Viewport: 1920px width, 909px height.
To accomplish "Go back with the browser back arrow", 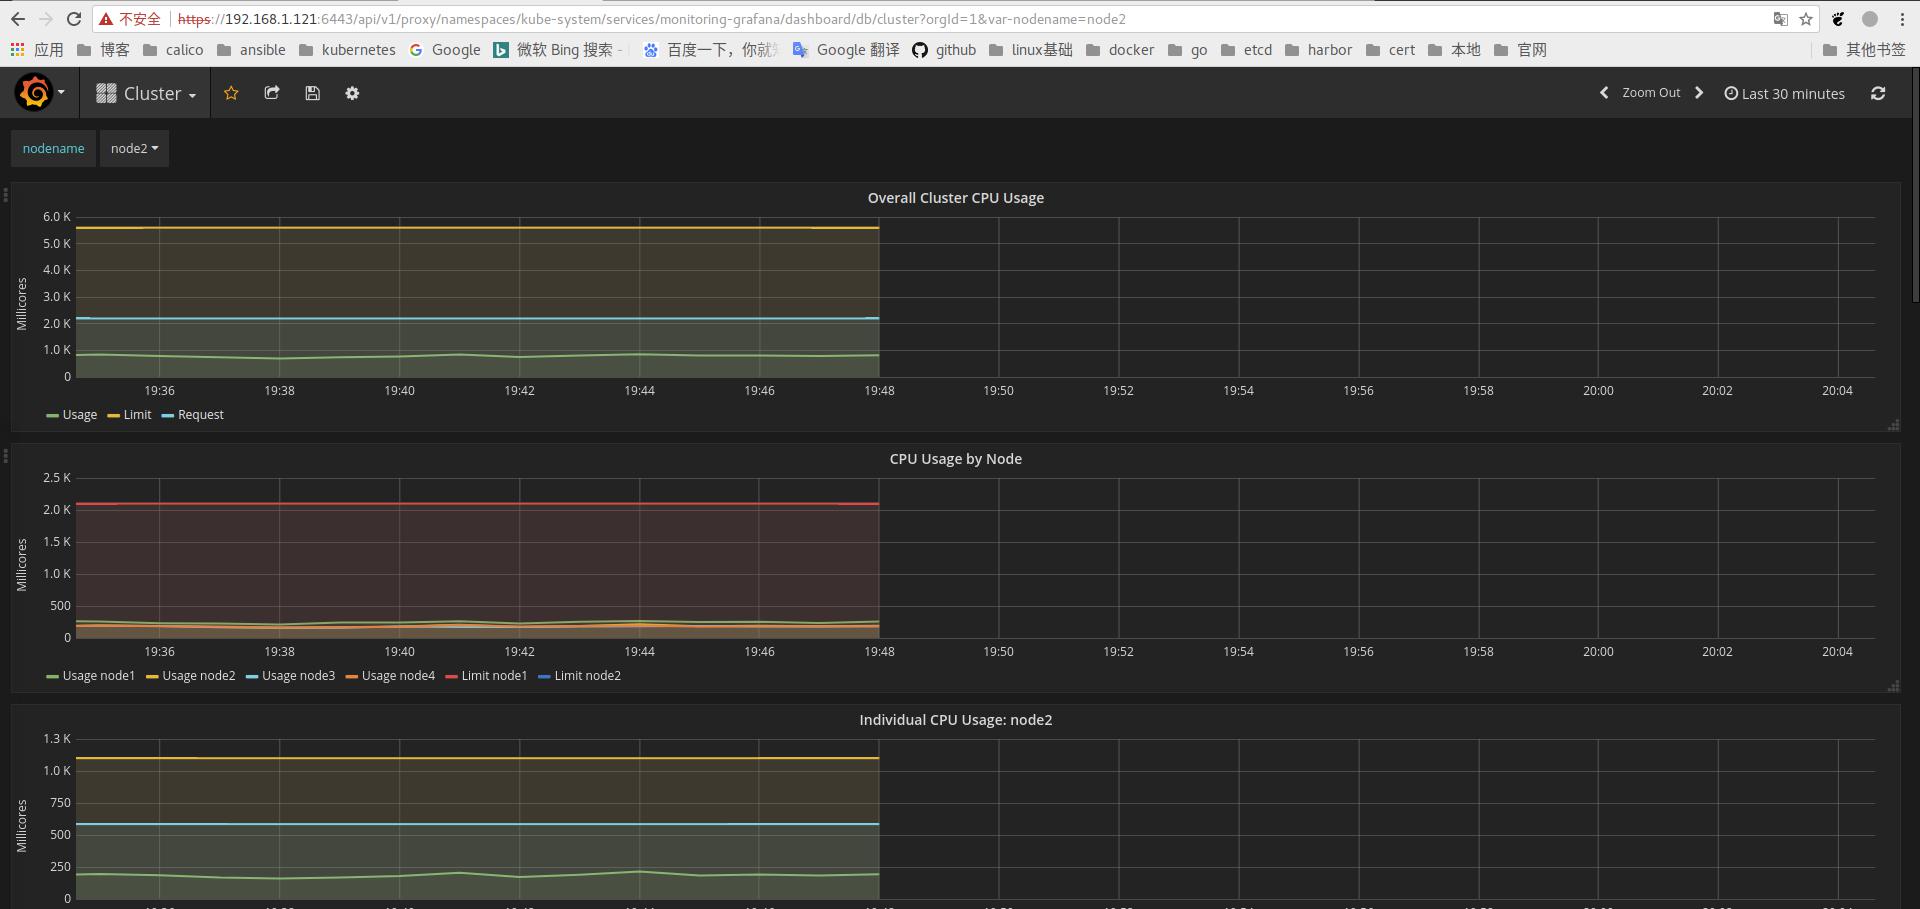I will point(18,19).
